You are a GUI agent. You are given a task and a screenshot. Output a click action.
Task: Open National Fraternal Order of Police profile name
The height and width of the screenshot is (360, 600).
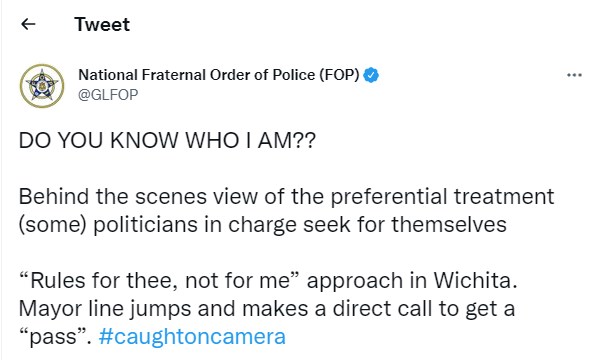(219, 75)
